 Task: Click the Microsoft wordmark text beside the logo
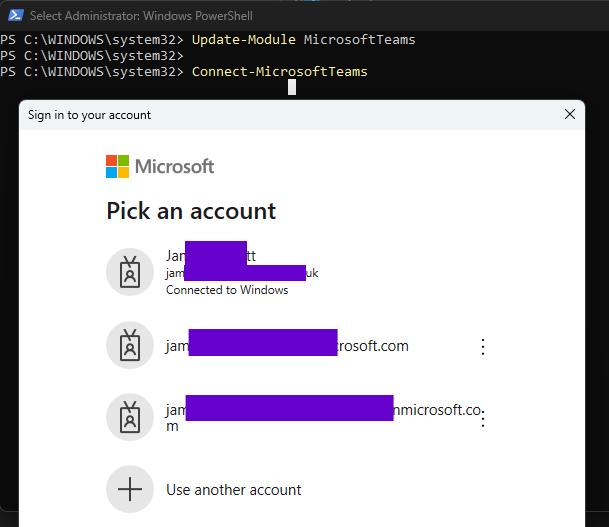174,166
